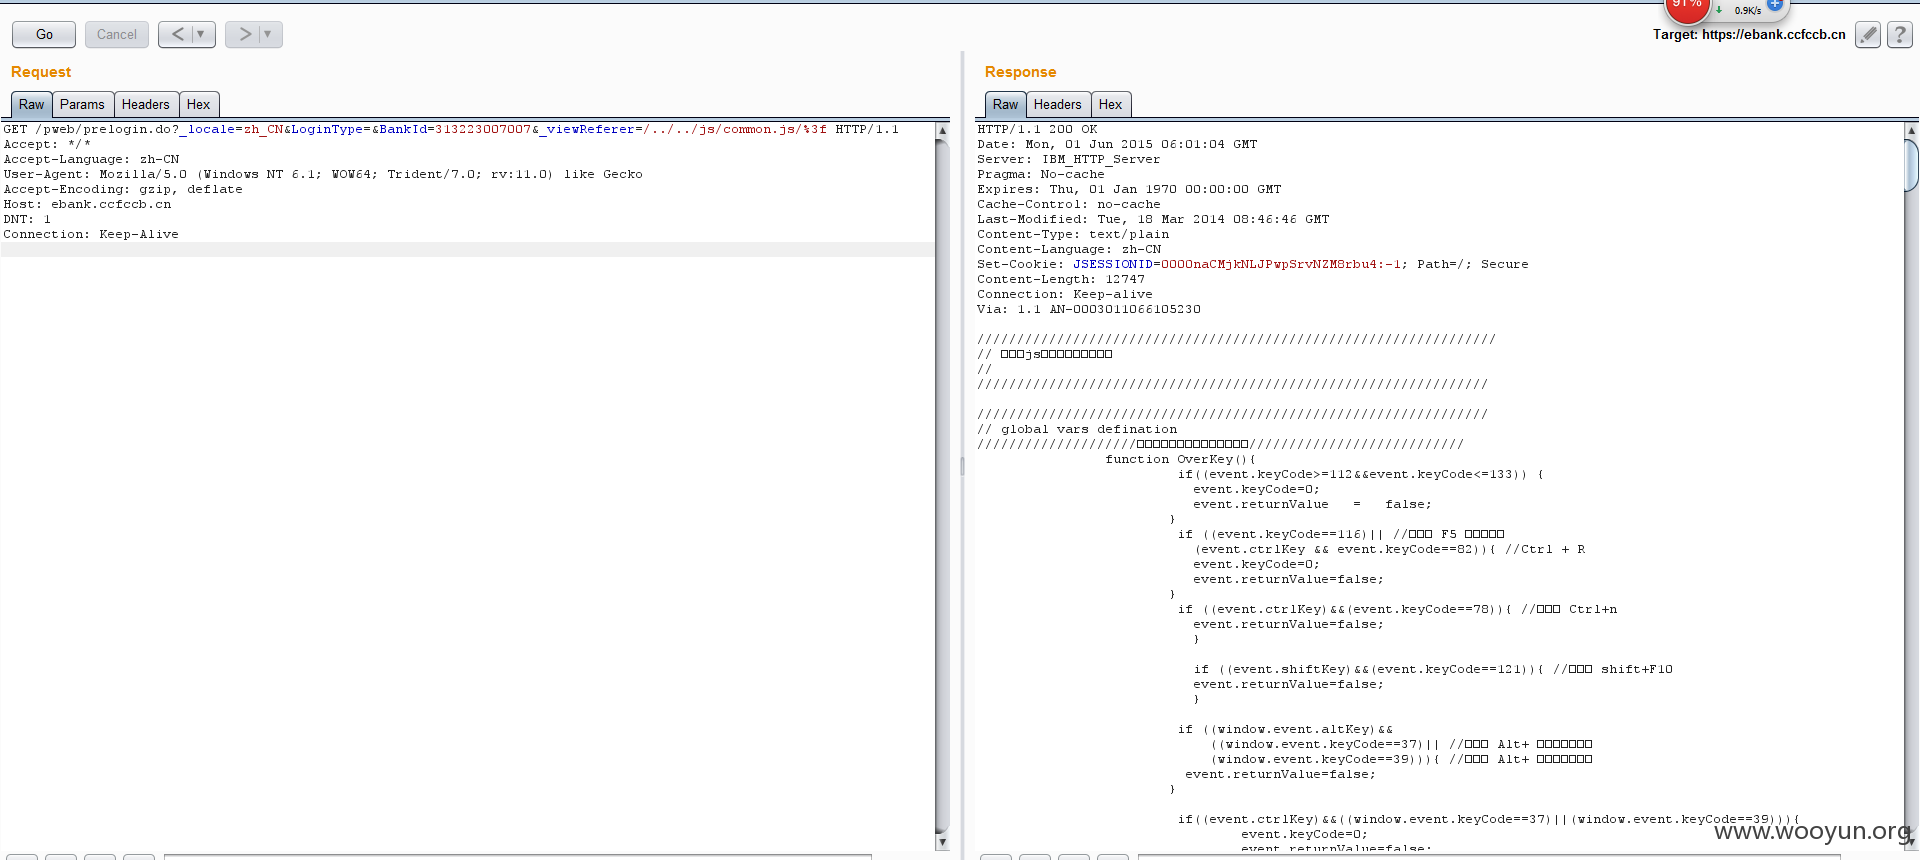Click the Set-Cookie JSESSIONID response line
This screenshot has width=1920, height=860.
tap(1253, 264)
